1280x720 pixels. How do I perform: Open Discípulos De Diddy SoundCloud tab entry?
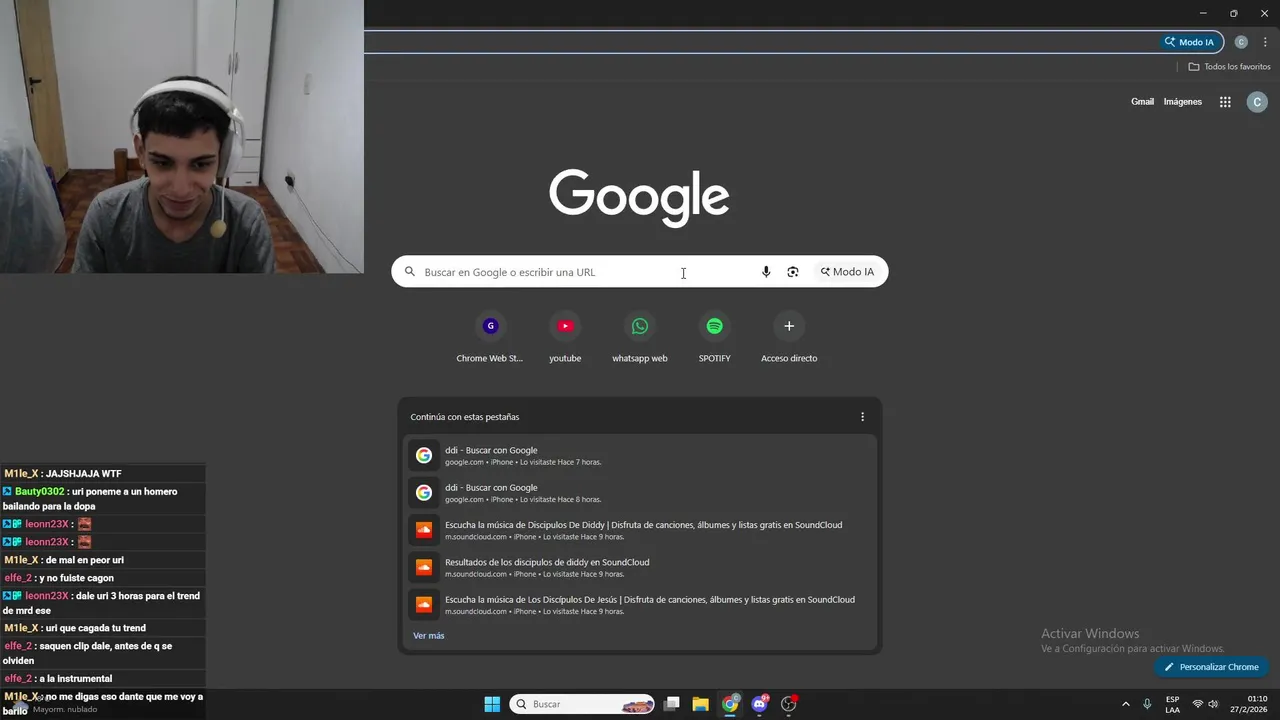point(640,530)
